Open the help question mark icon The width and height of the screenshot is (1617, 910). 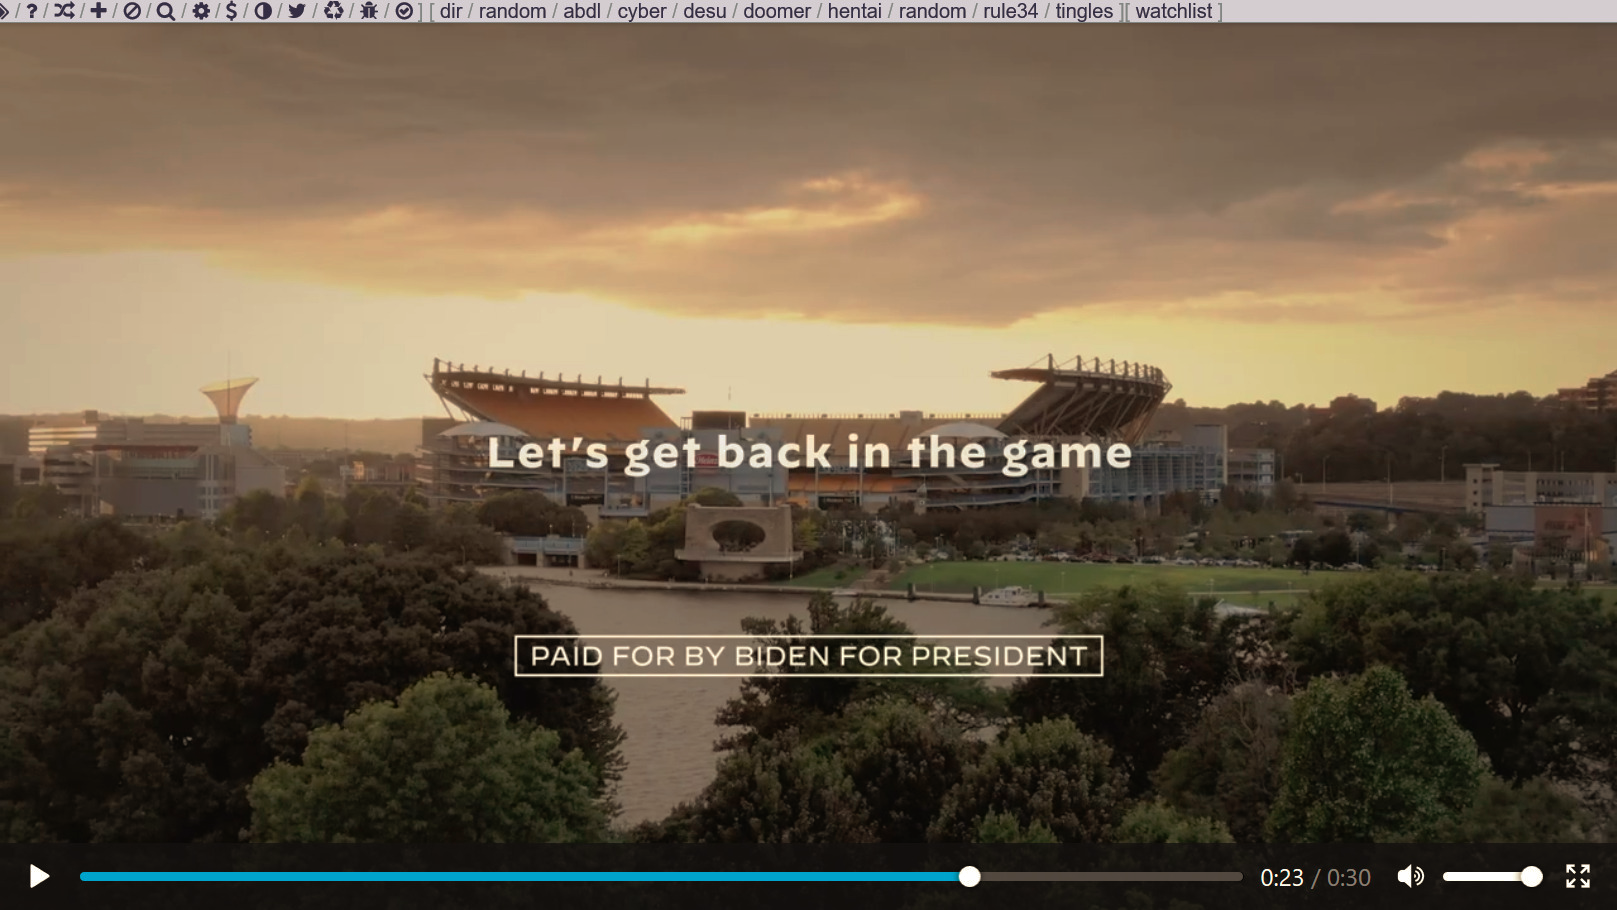click(32, 11)
